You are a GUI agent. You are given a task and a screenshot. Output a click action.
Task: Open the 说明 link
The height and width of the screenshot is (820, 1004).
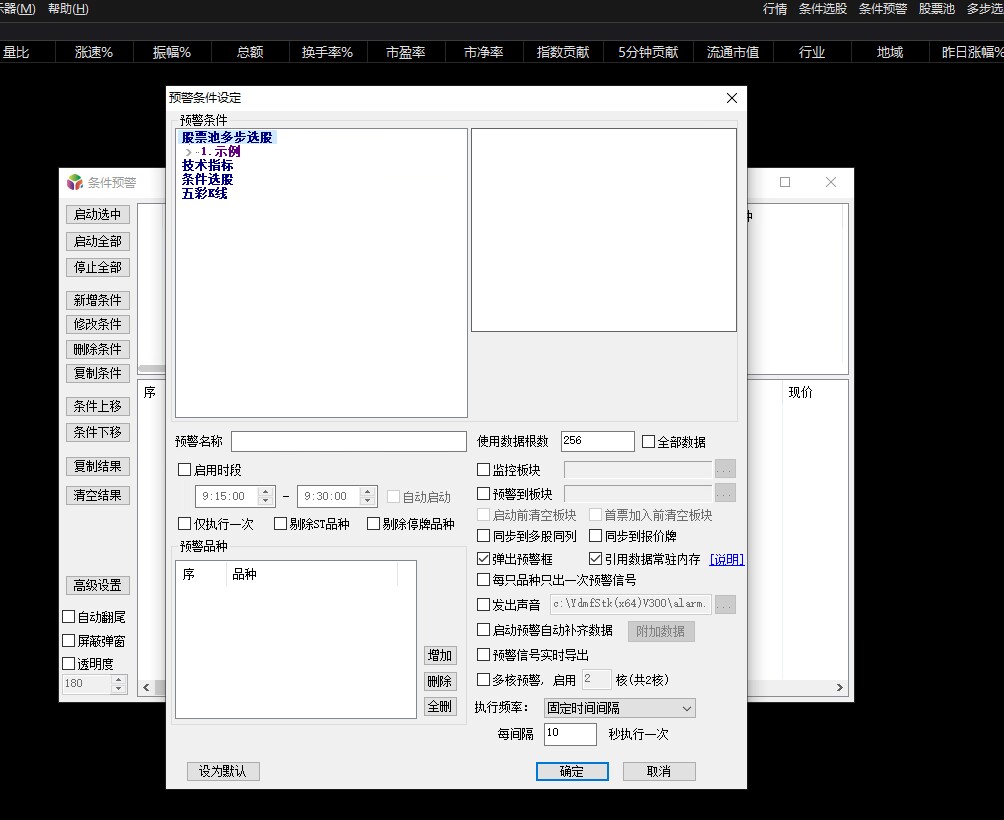[727, 559]
